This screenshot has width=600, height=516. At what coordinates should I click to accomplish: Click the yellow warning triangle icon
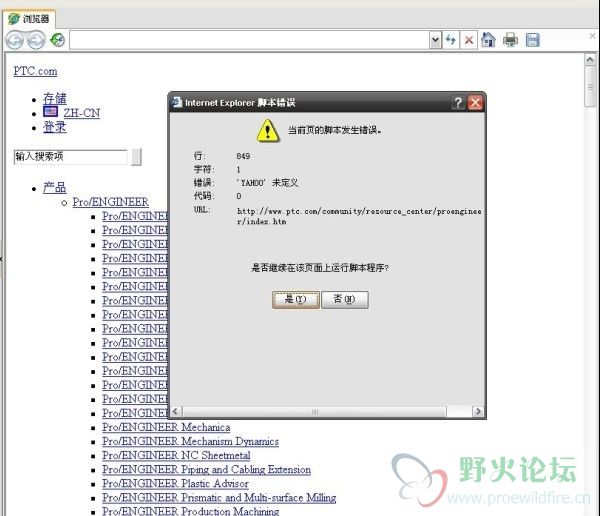tap(268, 131)
